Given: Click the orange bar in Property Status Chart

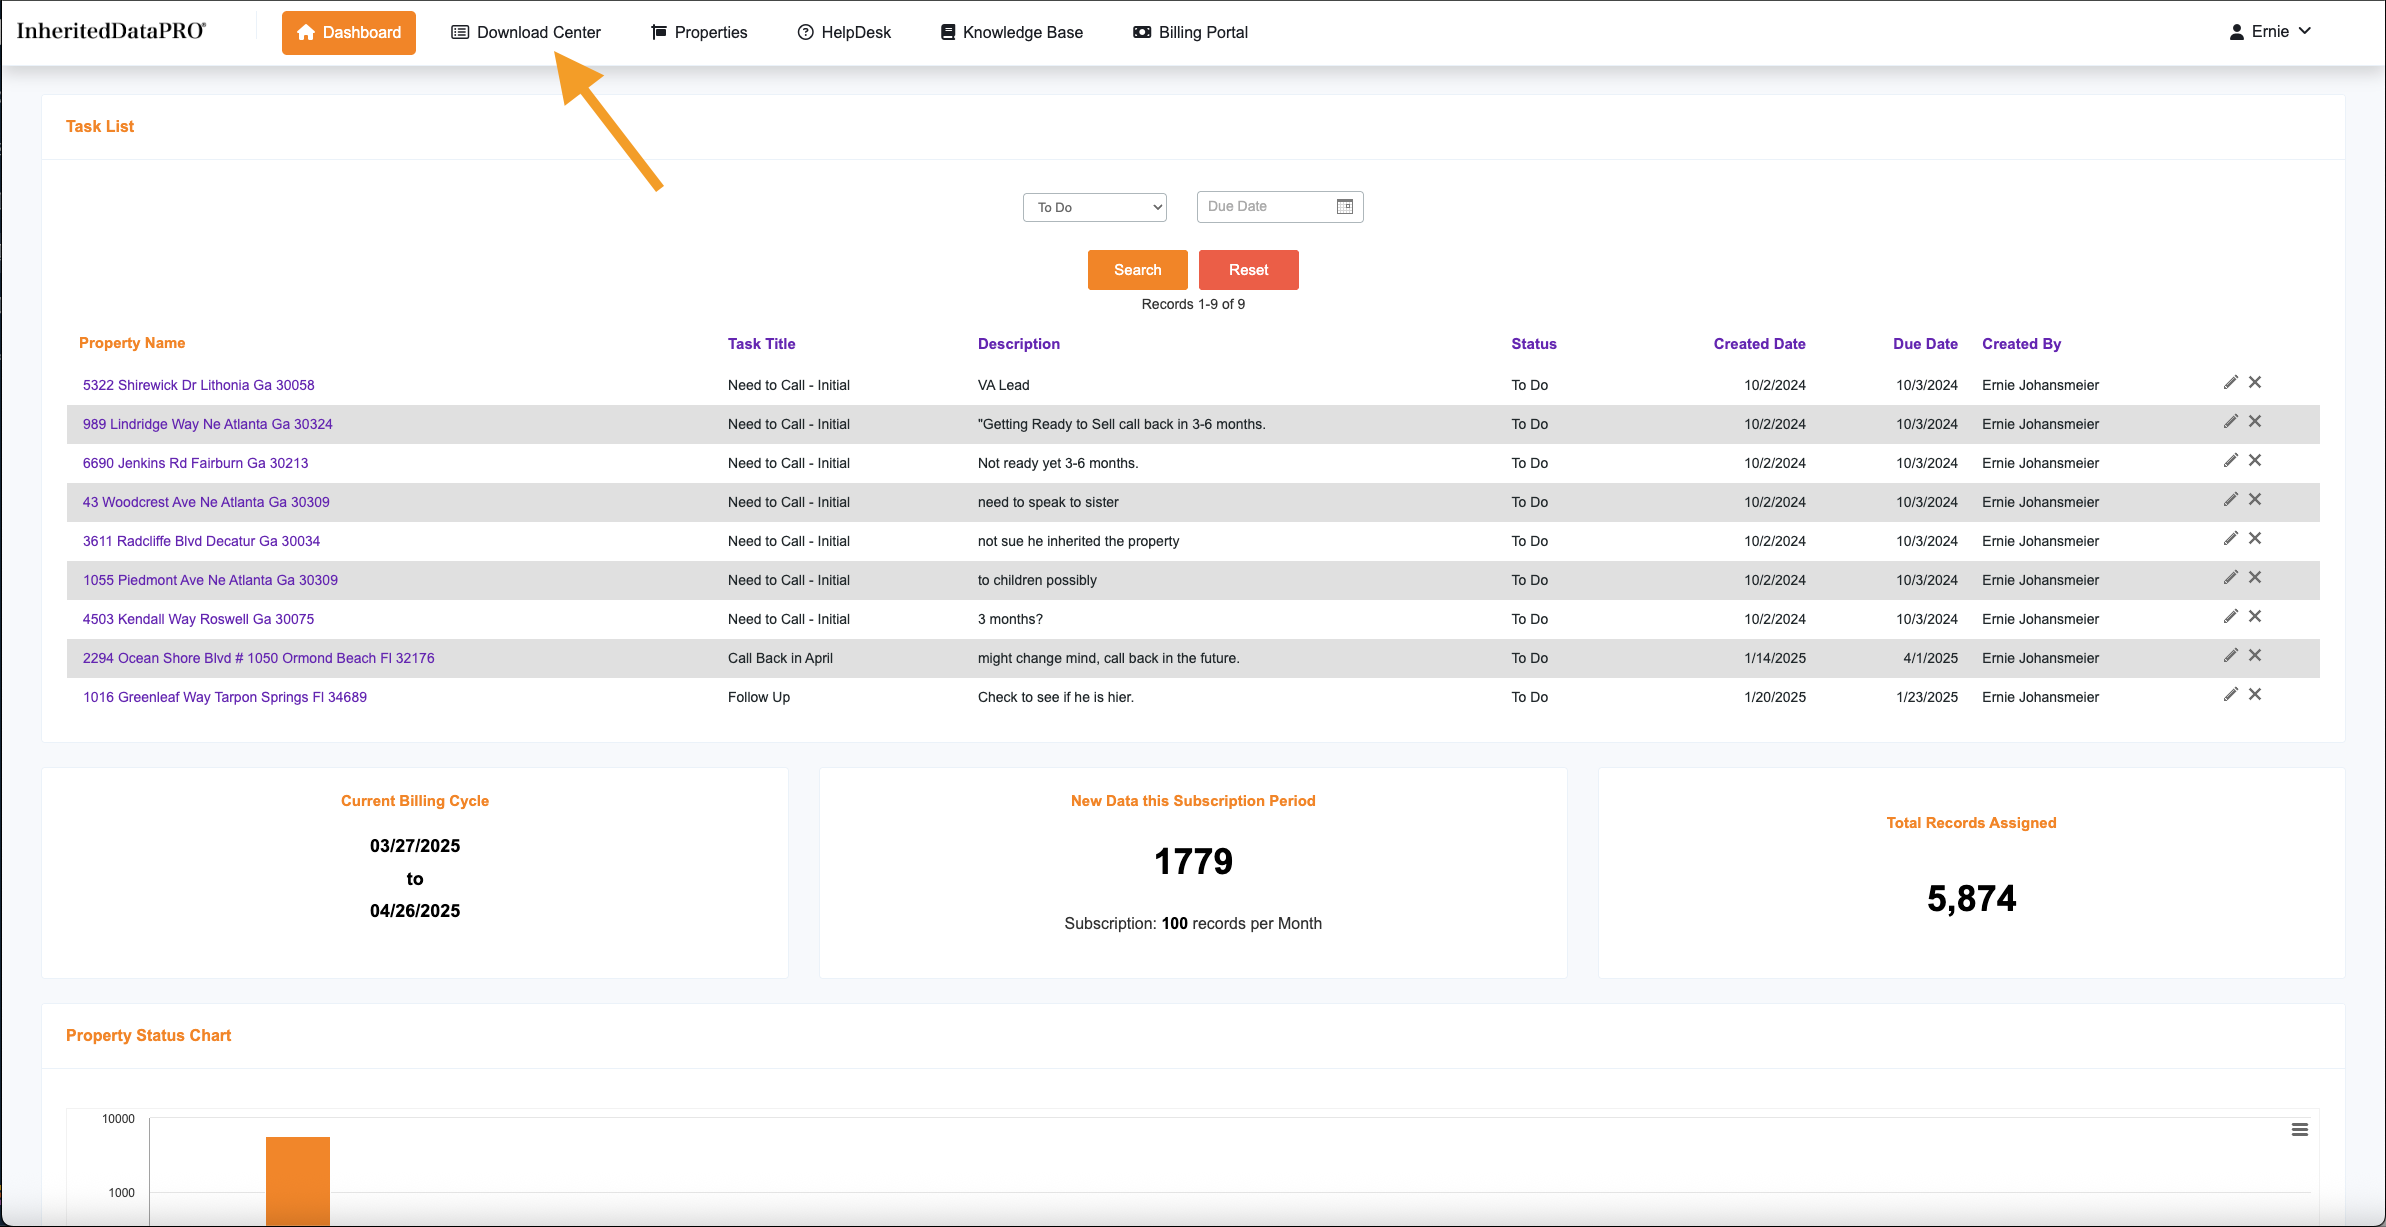Looking at the screenshot, I should pos(297,1180).
